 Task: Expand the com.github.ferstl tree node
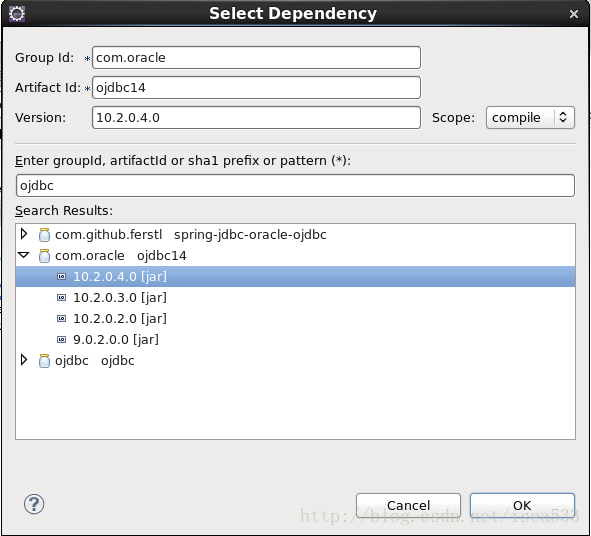(x=24, y=234)
